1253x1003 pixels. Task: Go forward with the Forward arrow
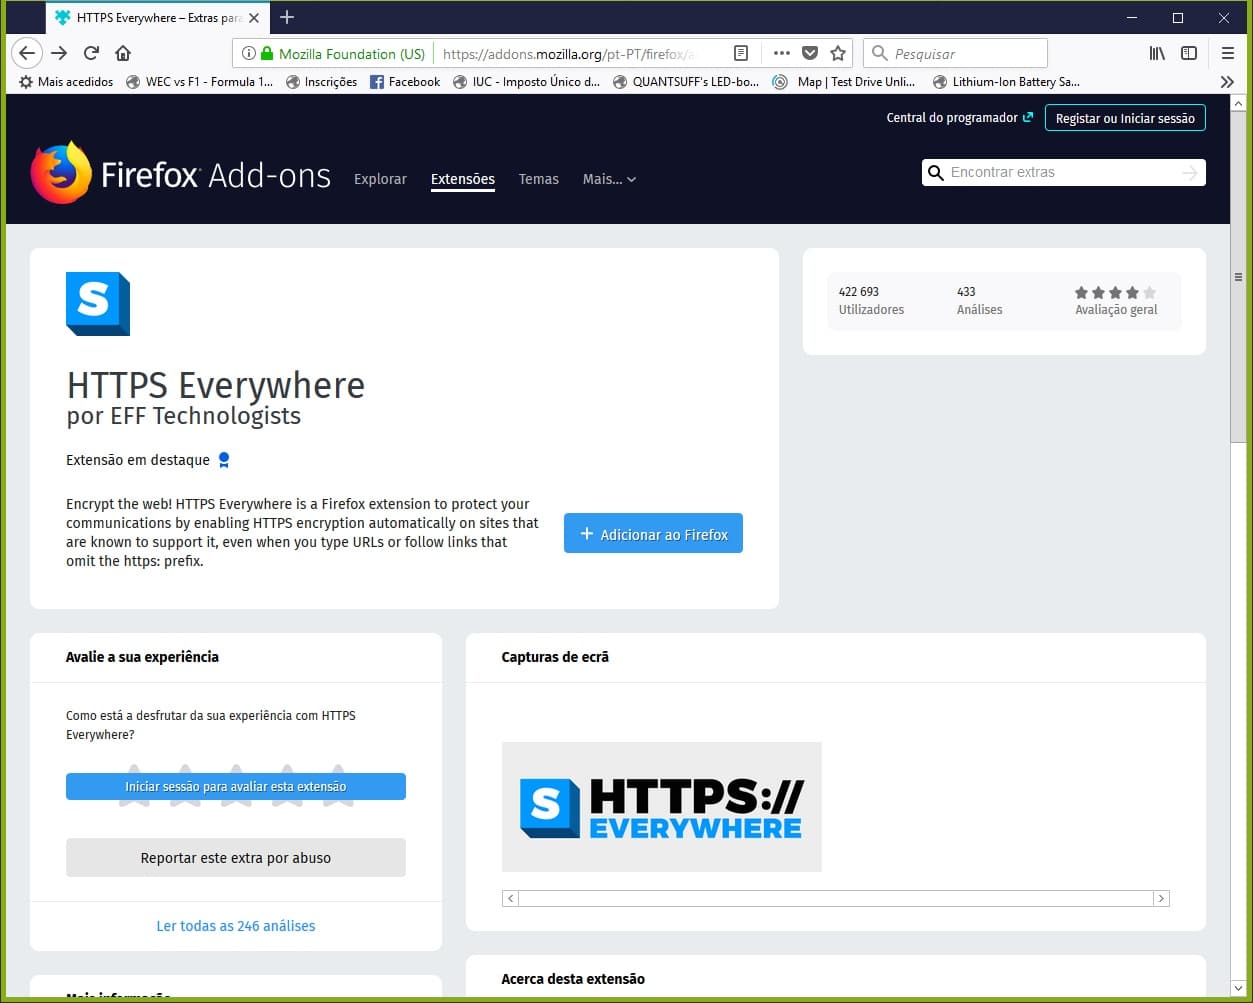[59, 53]
